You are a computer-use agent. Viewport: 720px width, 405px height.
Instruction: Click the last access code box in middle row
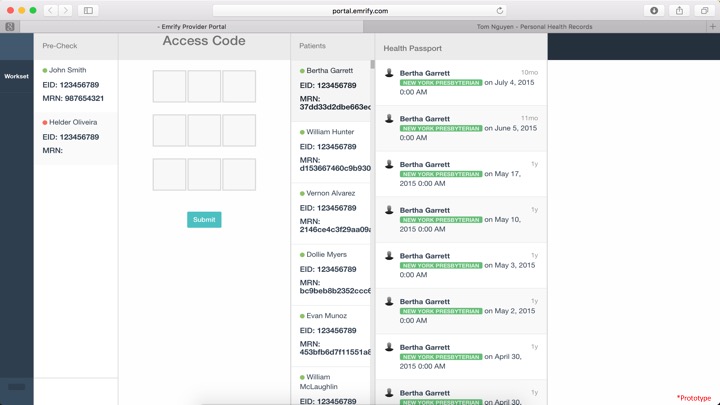[x=239, y=130]
